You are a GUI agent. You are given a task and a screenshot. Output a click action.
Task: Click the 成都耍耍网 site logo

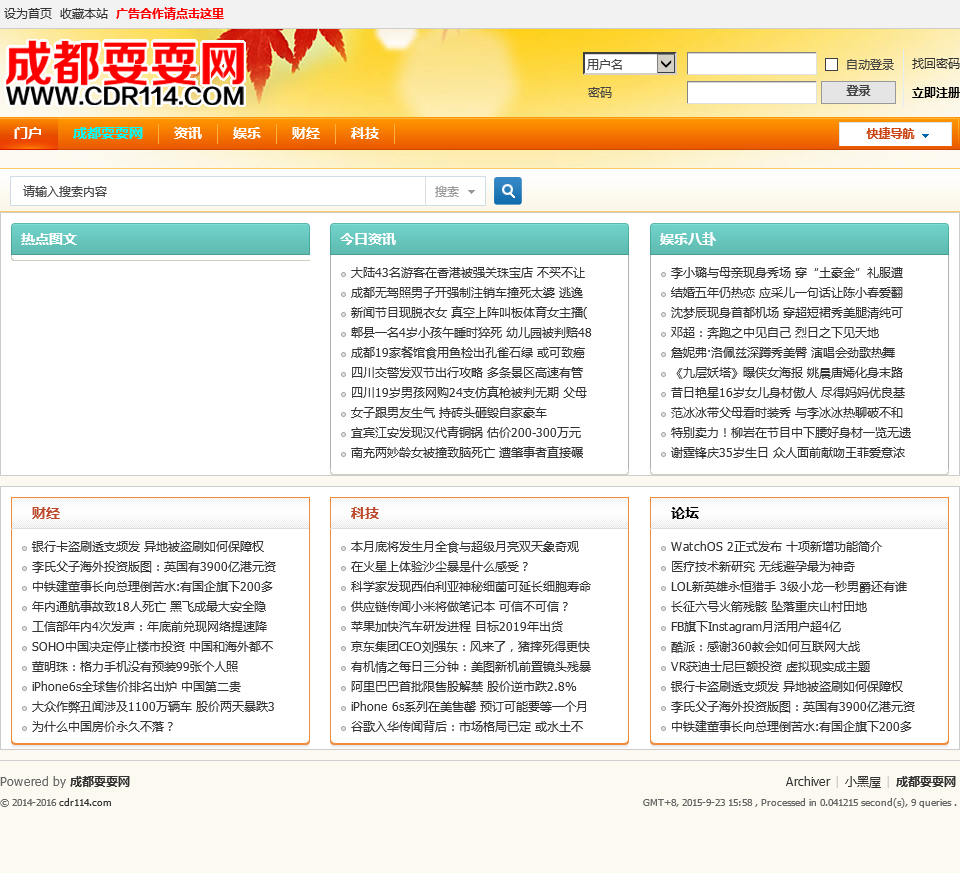[125, 74]
